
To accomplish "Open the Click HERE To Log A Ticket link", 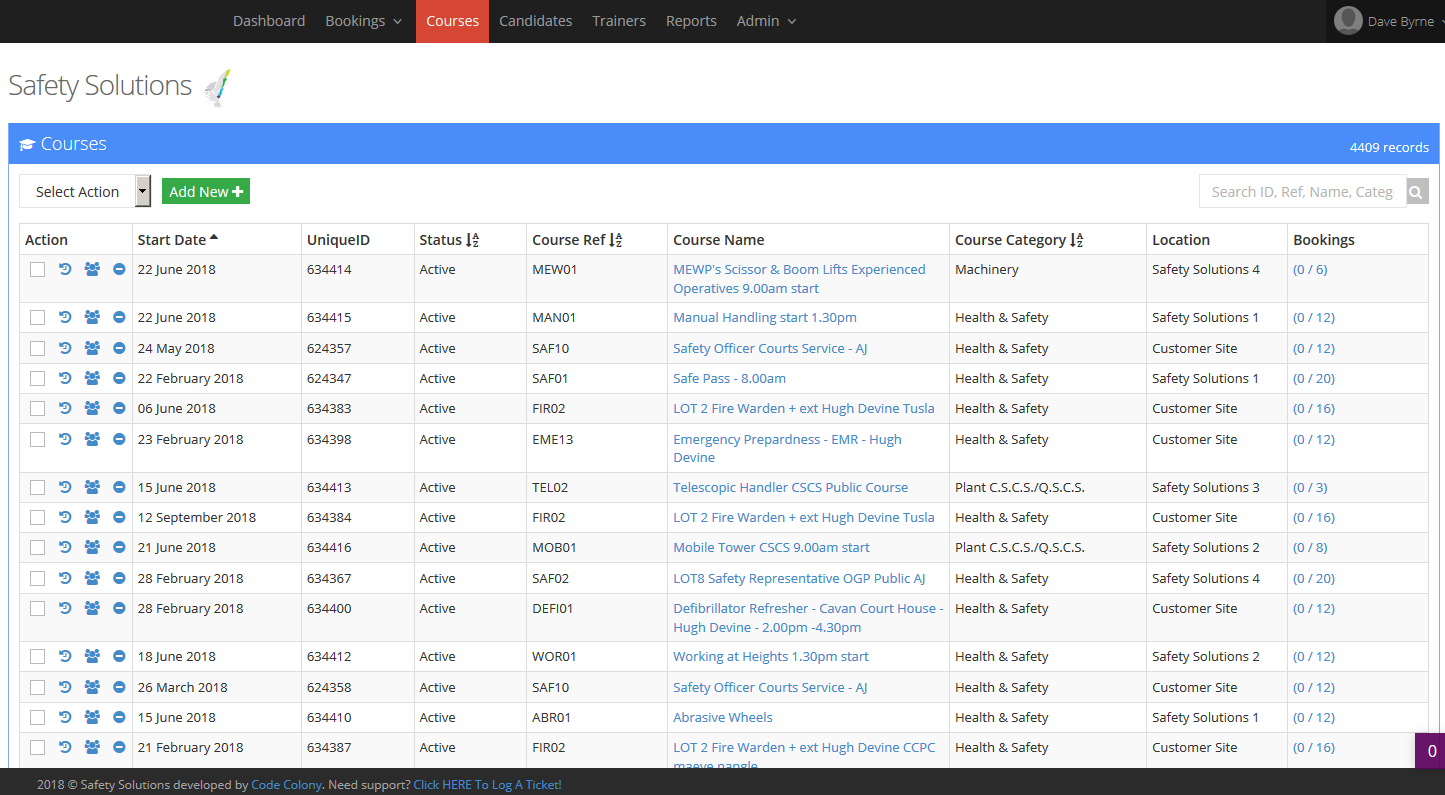I will 487,784.
